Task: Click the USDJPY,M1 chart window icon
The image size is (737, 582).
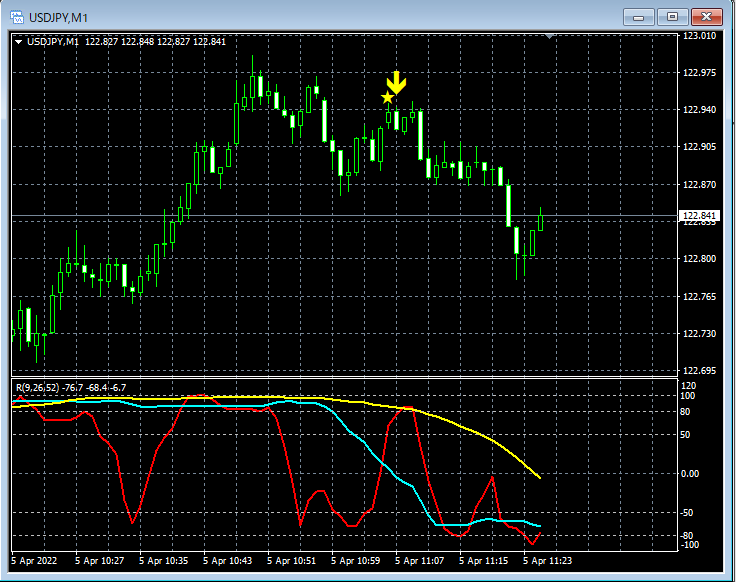Action: 17,17
